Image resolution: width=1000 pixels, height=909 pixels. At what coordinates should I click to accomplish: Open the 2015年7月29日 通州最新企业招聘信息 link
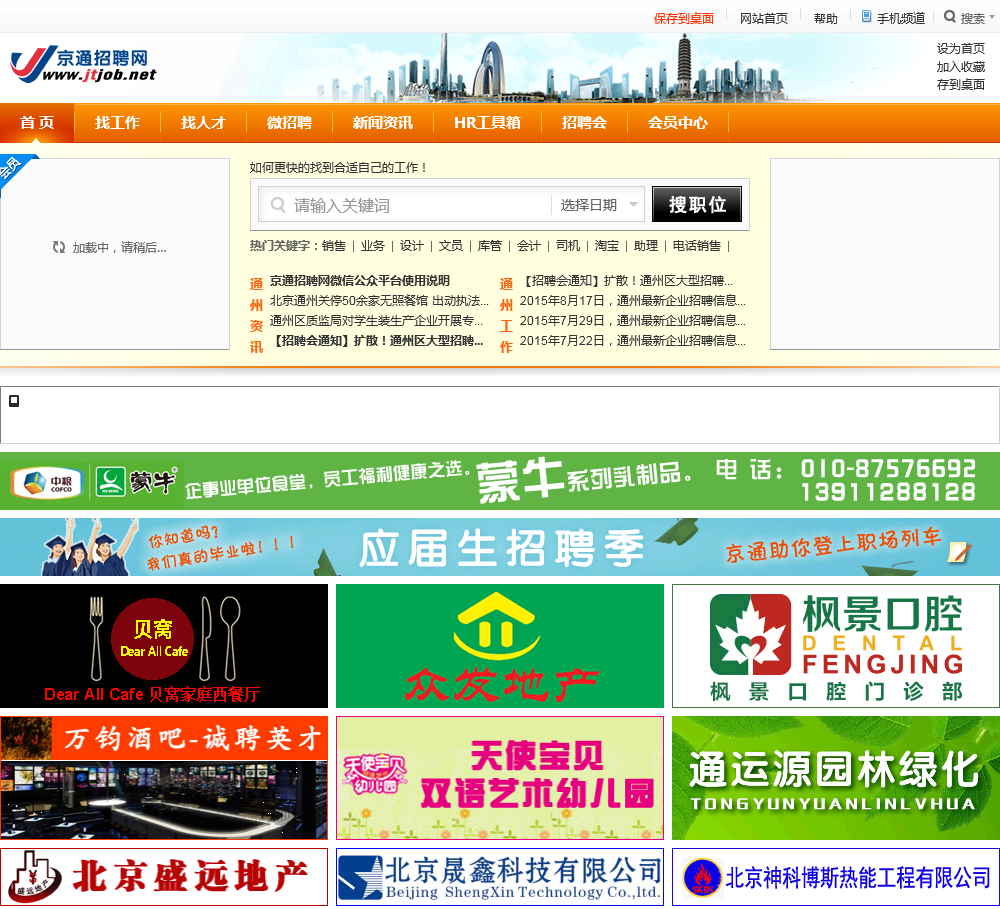point(633,320)
